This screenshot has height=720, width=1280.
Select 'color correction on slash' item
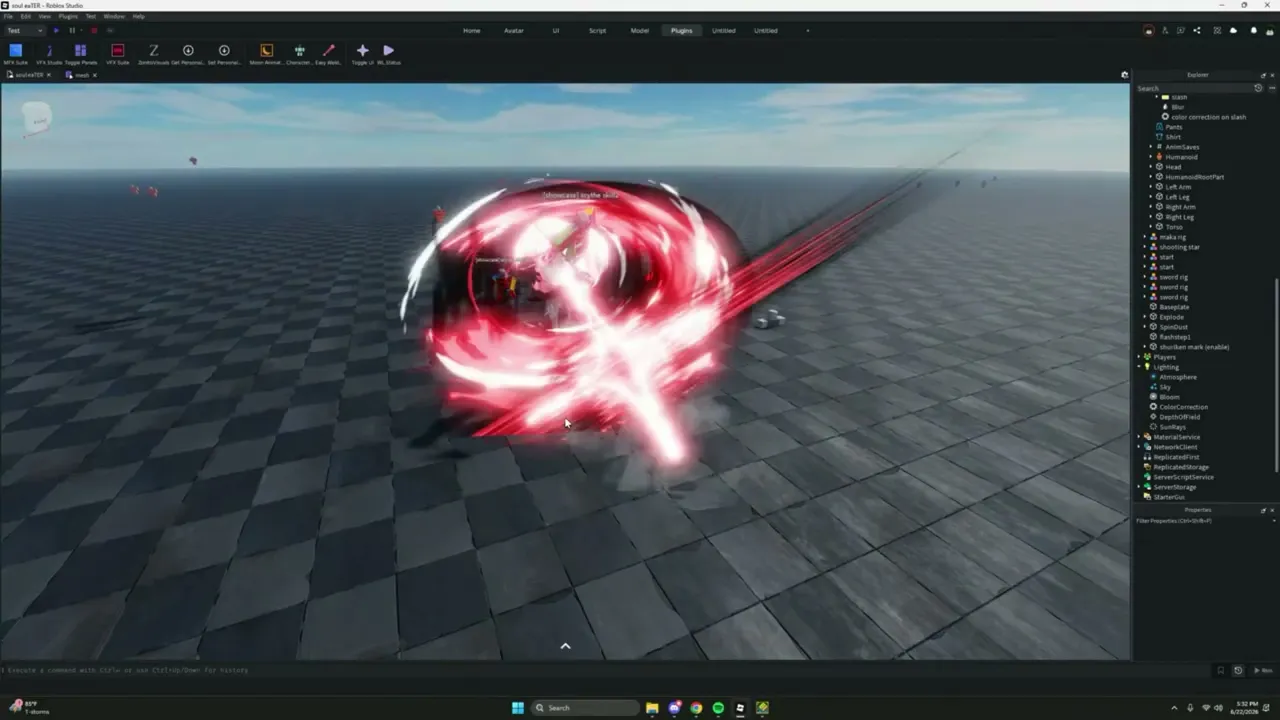(1208, 117)
